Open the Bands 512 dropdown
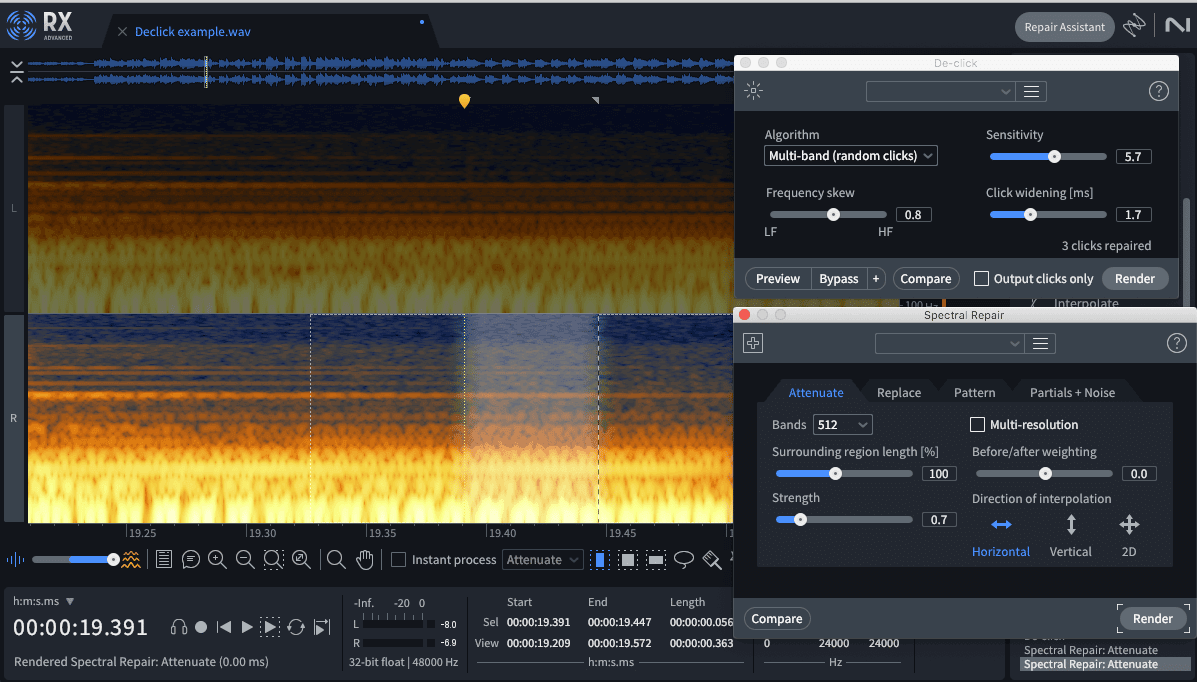The width and height of the screenshot is (1197, 682). pyautogui.click(x=842, y=425)
